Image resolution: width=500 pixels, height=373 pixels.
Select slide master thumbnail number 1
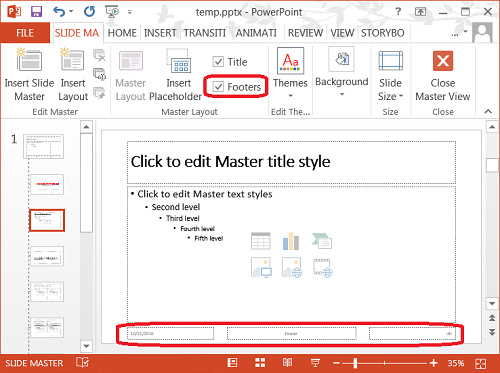(x=43, y=146)
